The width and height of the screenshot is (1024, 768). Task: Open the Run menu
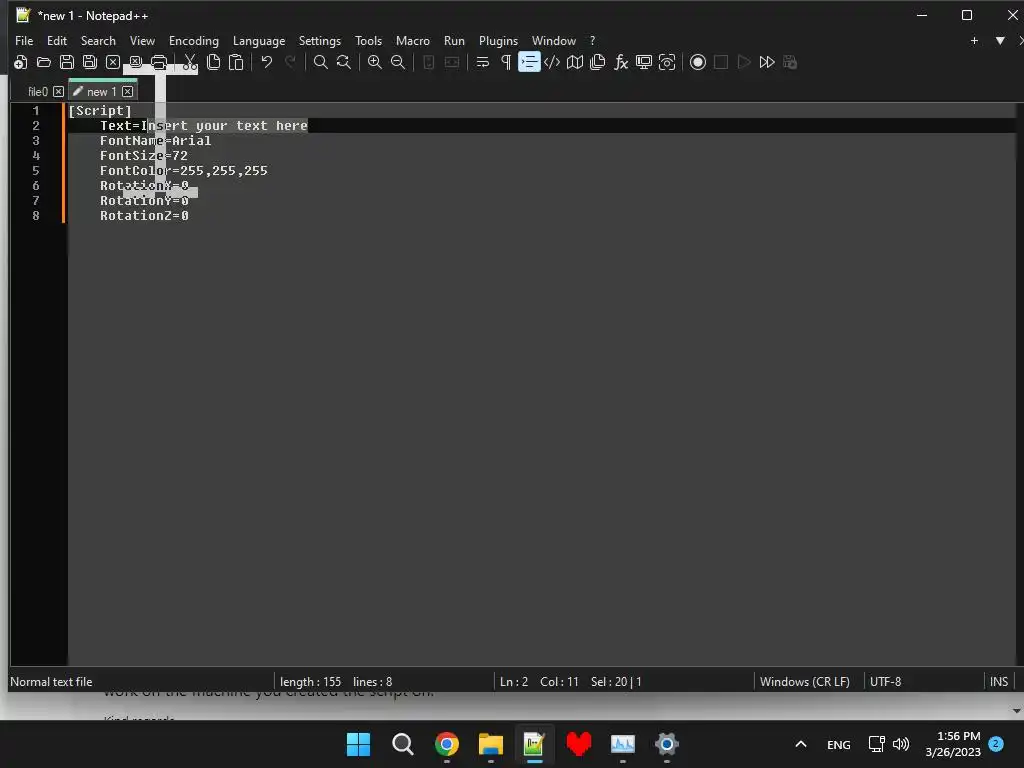click(x=454, y=40)
